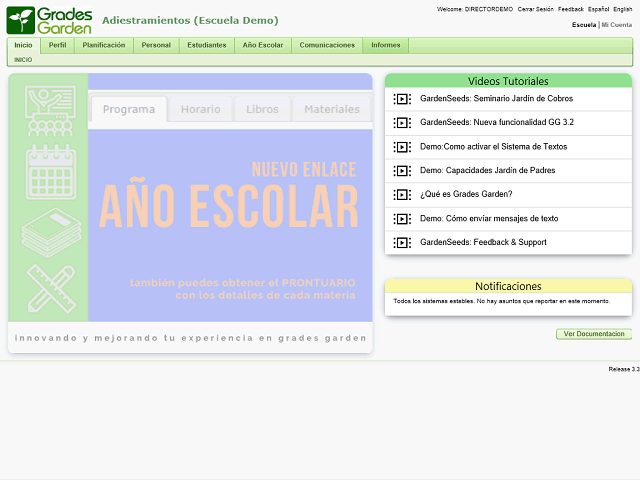
Task: Switch to Mi Cuenta view
Action: tap(617, 24)
